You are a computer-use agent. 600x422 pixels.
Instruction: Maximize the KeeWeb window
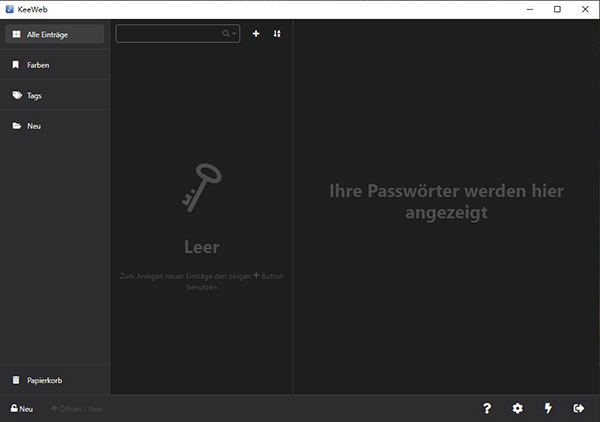[x=558, y=9]
